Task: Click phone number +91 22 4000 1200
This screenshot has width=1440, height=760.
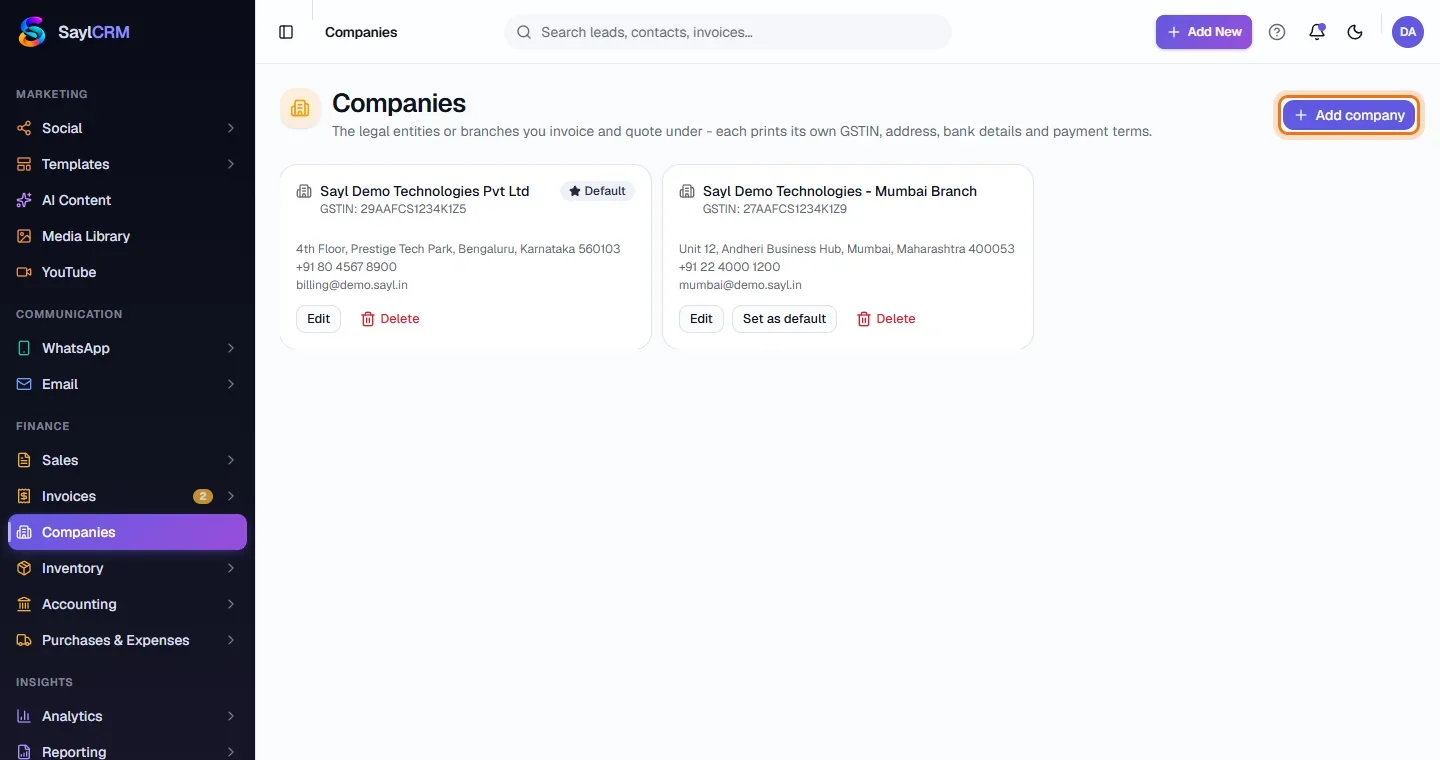Action: click(x=729, y=267)
